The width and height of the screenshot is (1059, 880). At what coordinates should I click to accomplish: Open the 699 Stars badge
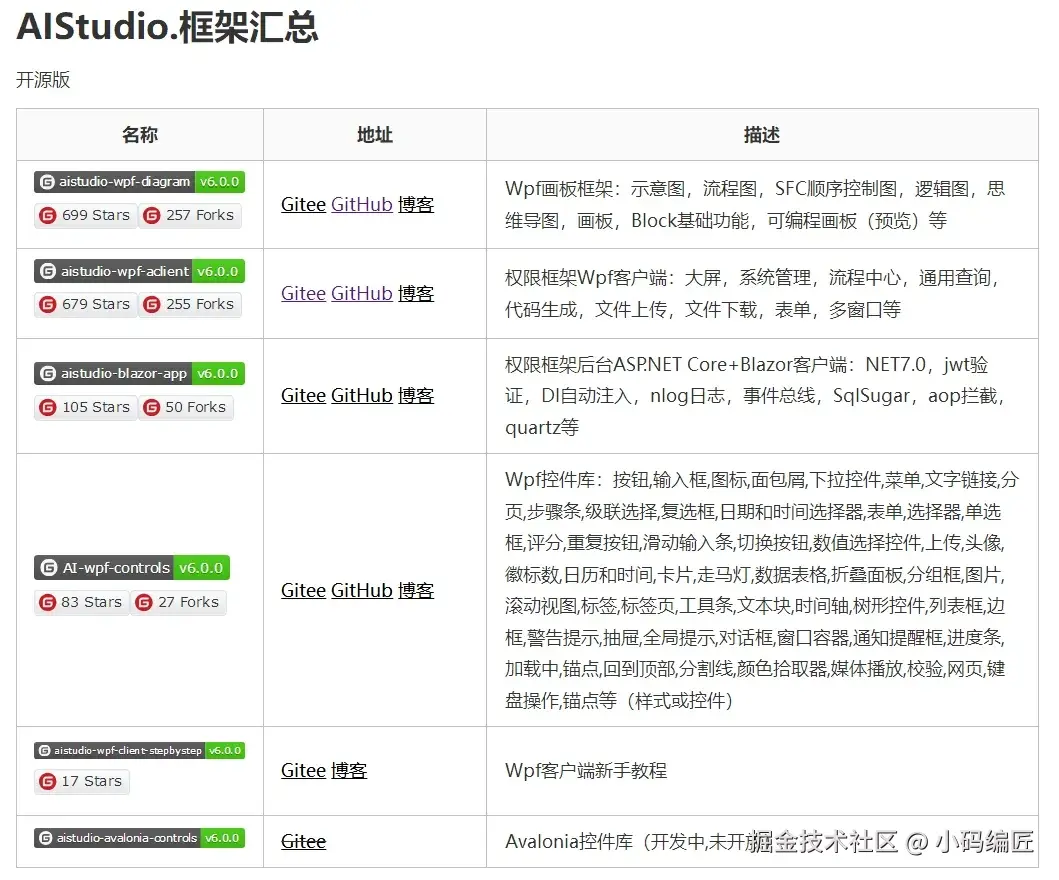coord(85,215)
